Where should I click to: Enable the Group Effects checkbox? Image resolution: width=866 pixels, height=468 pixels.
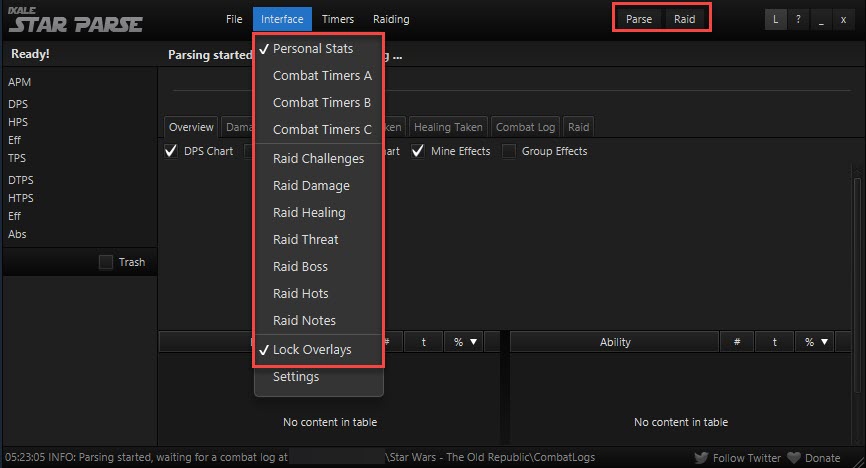pyautogui.click(x=509, y=151)
